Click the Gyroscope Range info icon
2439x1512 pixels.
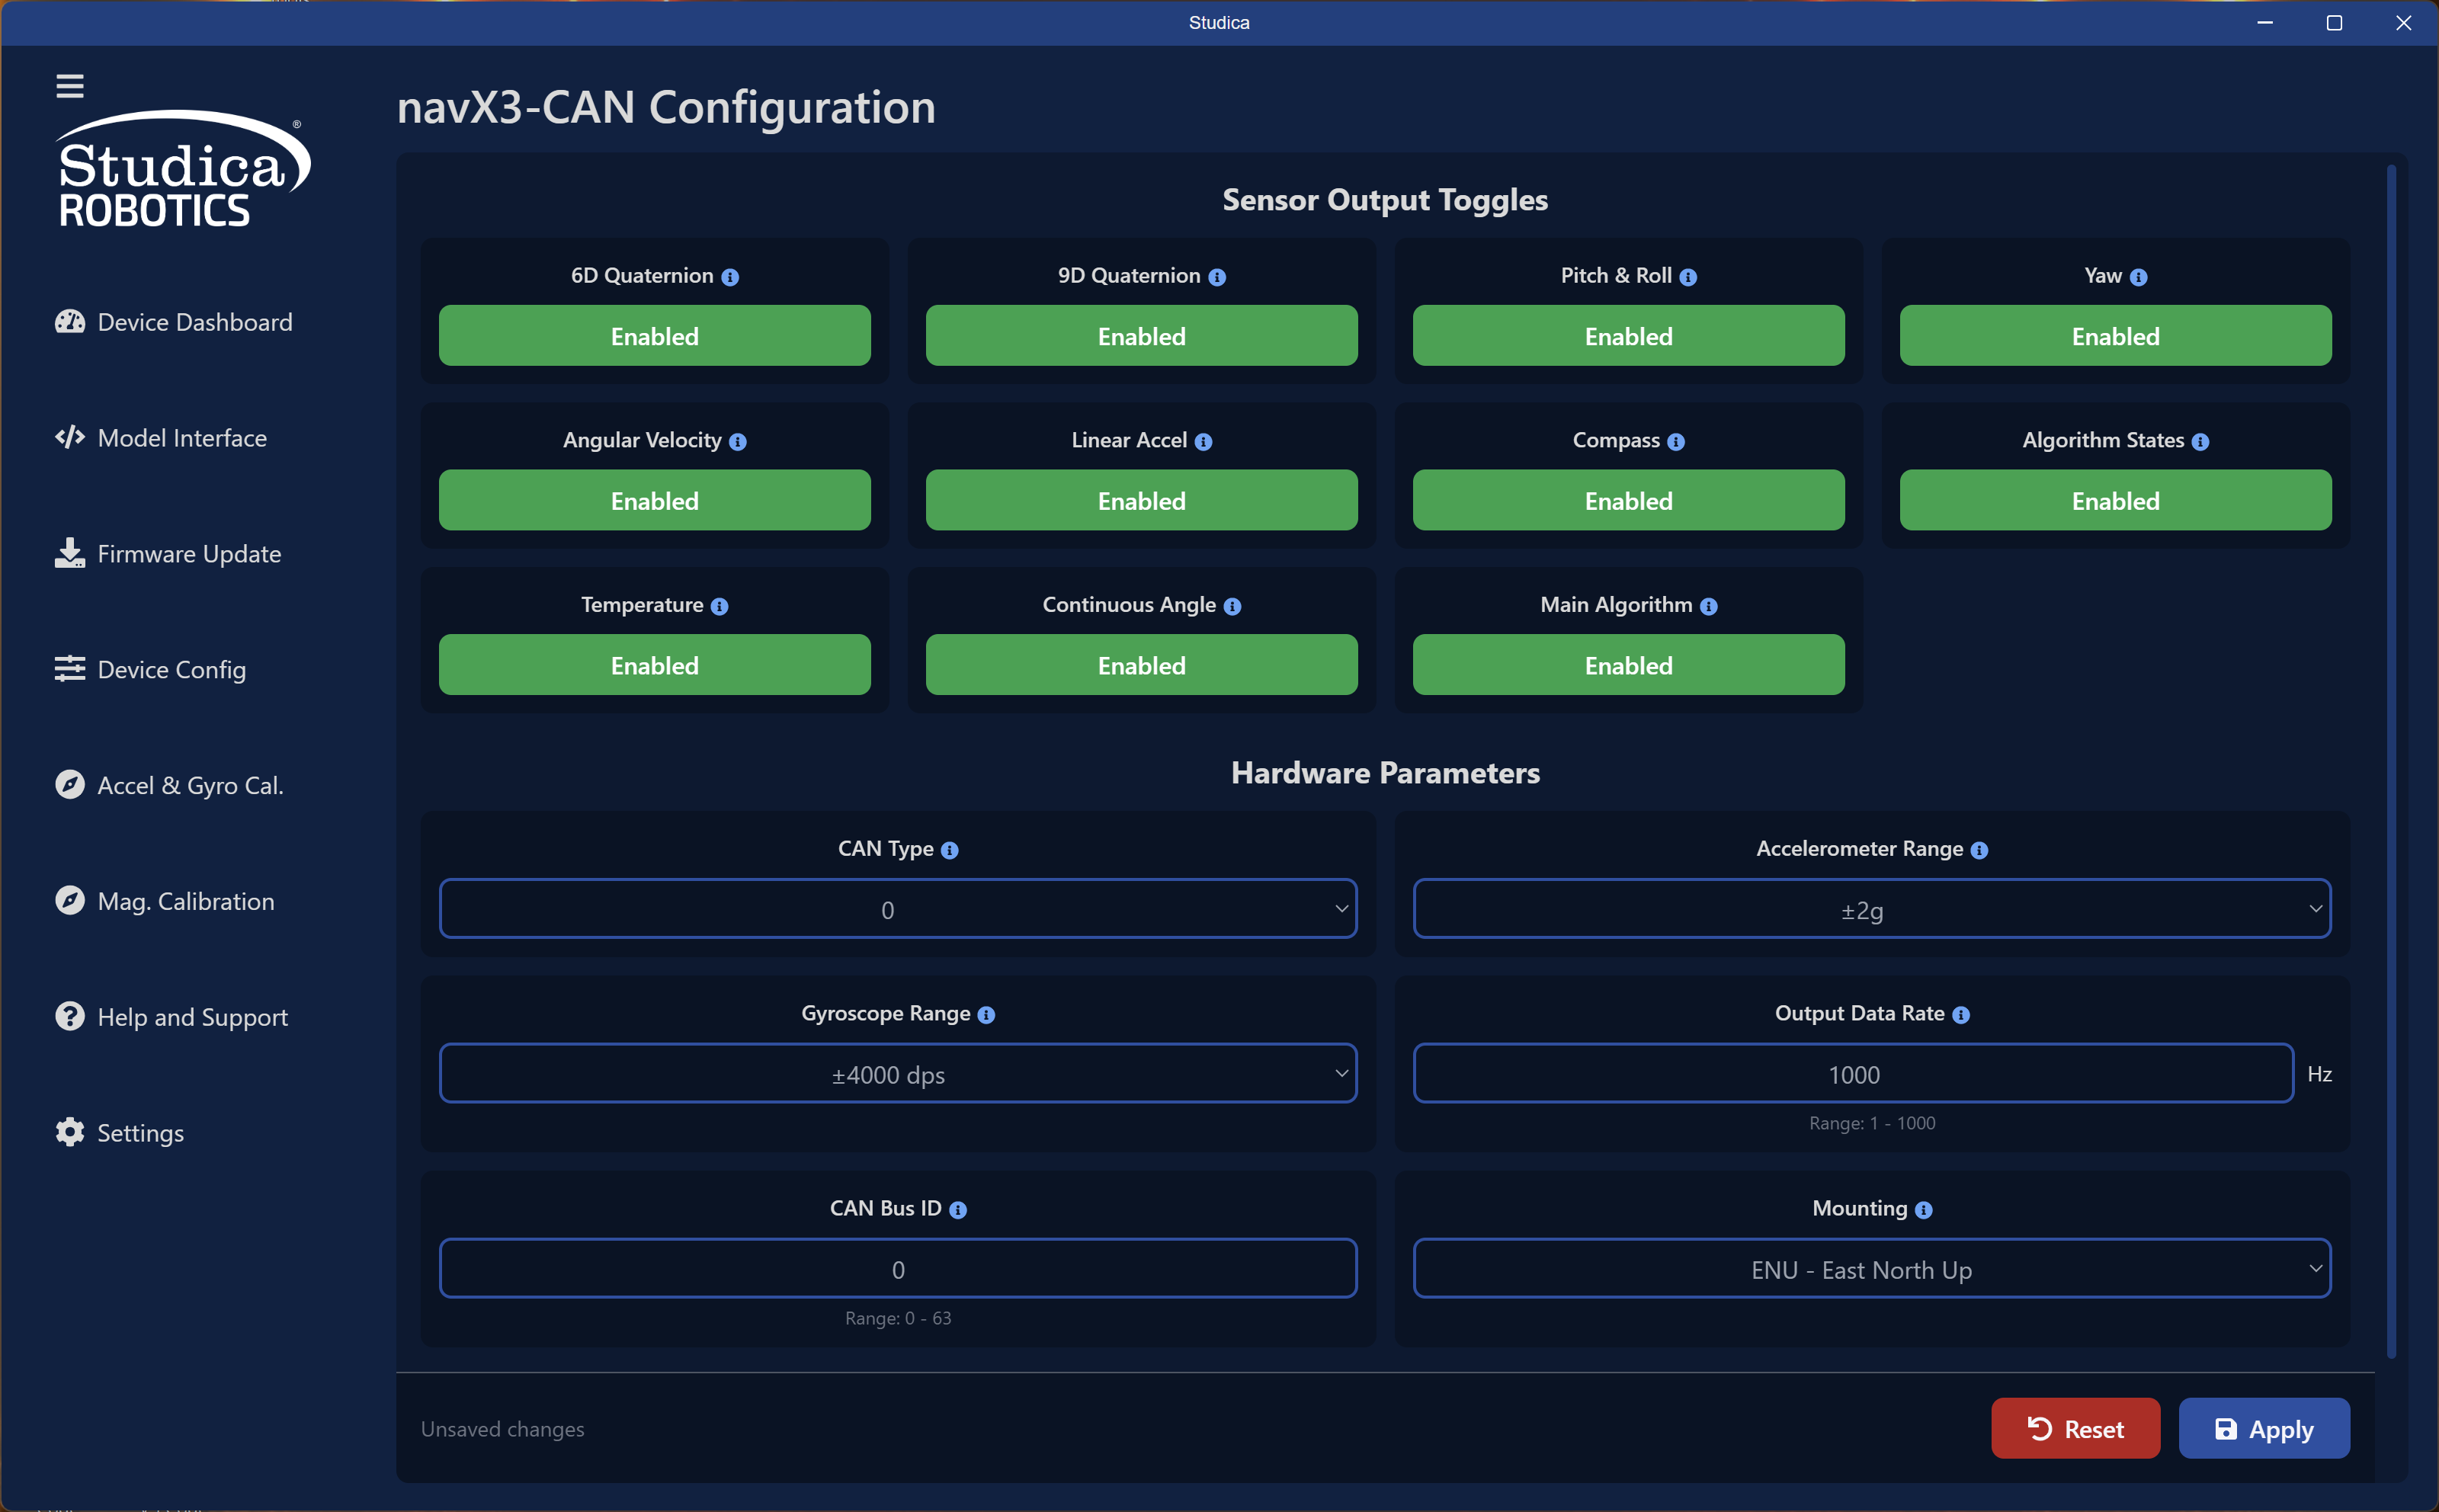click(x=986, y=1015)
